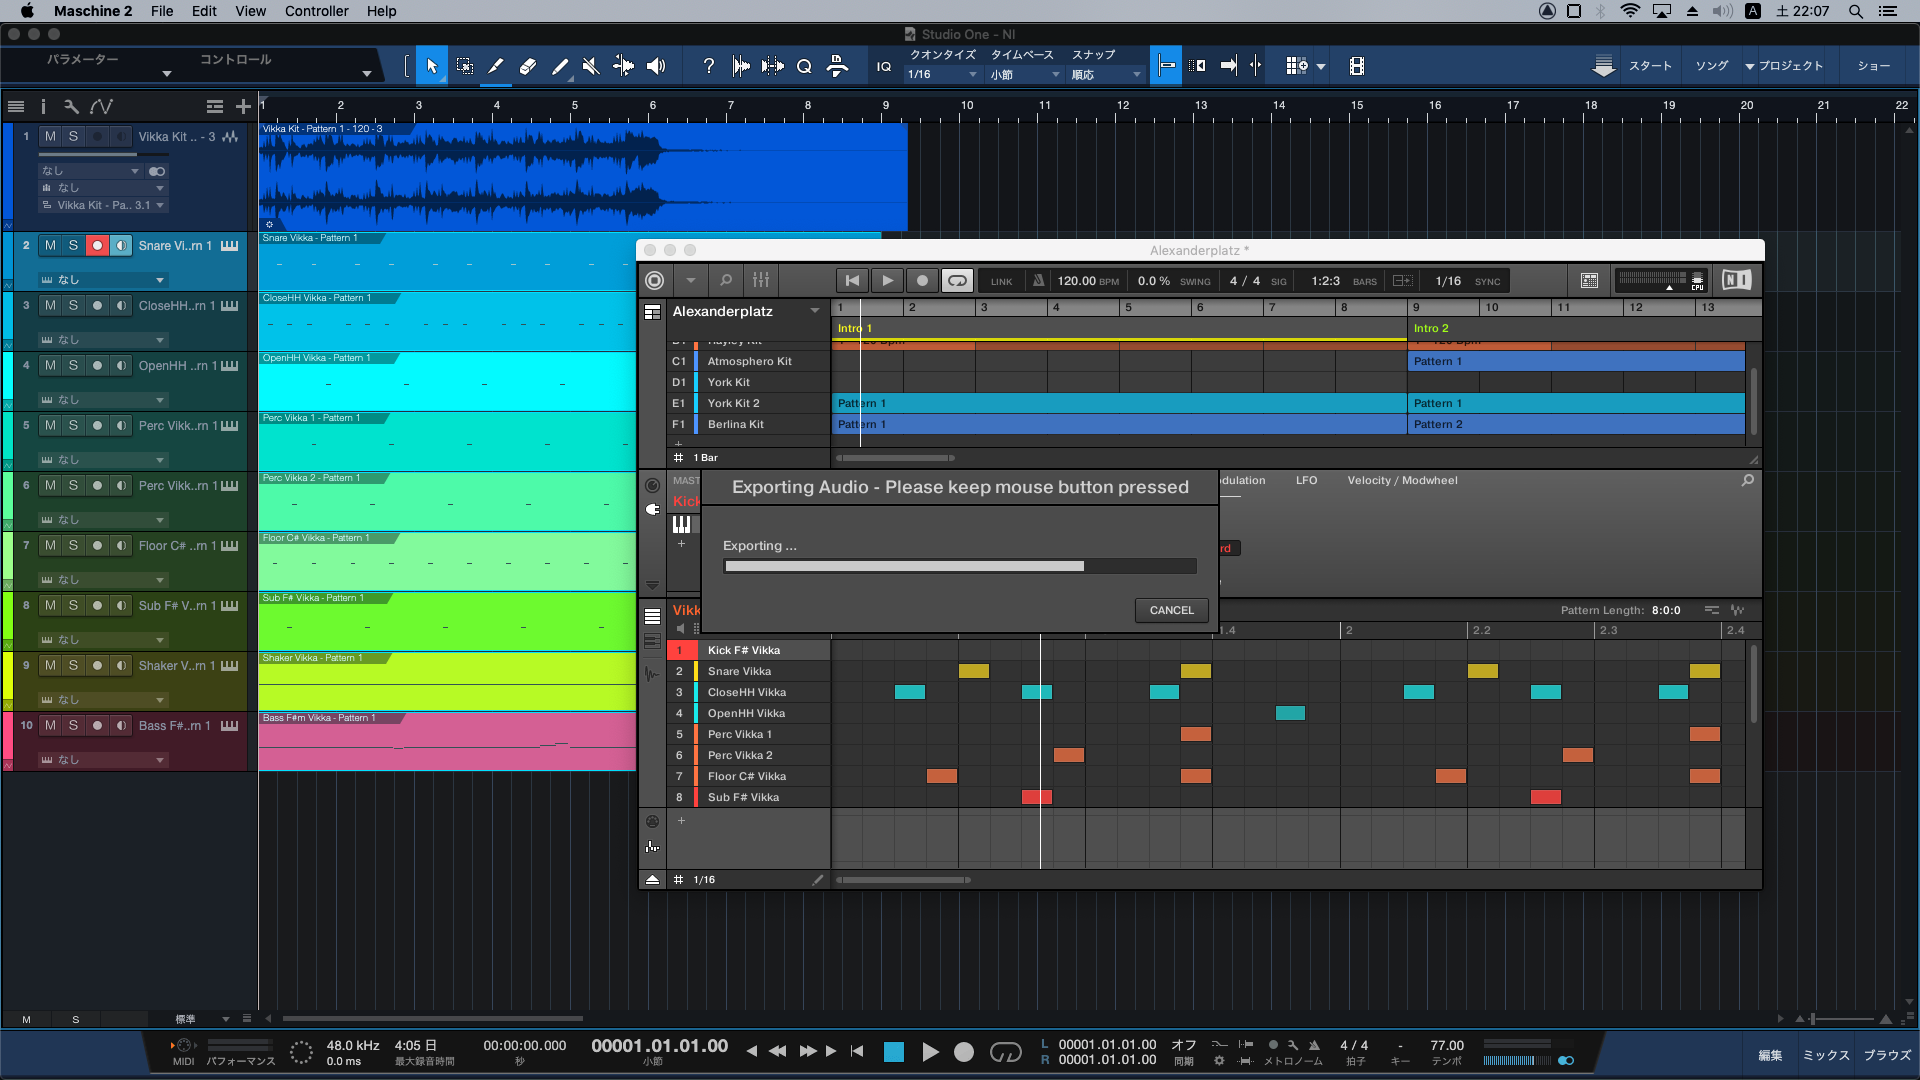Image resolution: width=1920 pixels, height=1080 pixels.
Task: Expand parameter panel dropdown arrow
Action: point(167,74)
